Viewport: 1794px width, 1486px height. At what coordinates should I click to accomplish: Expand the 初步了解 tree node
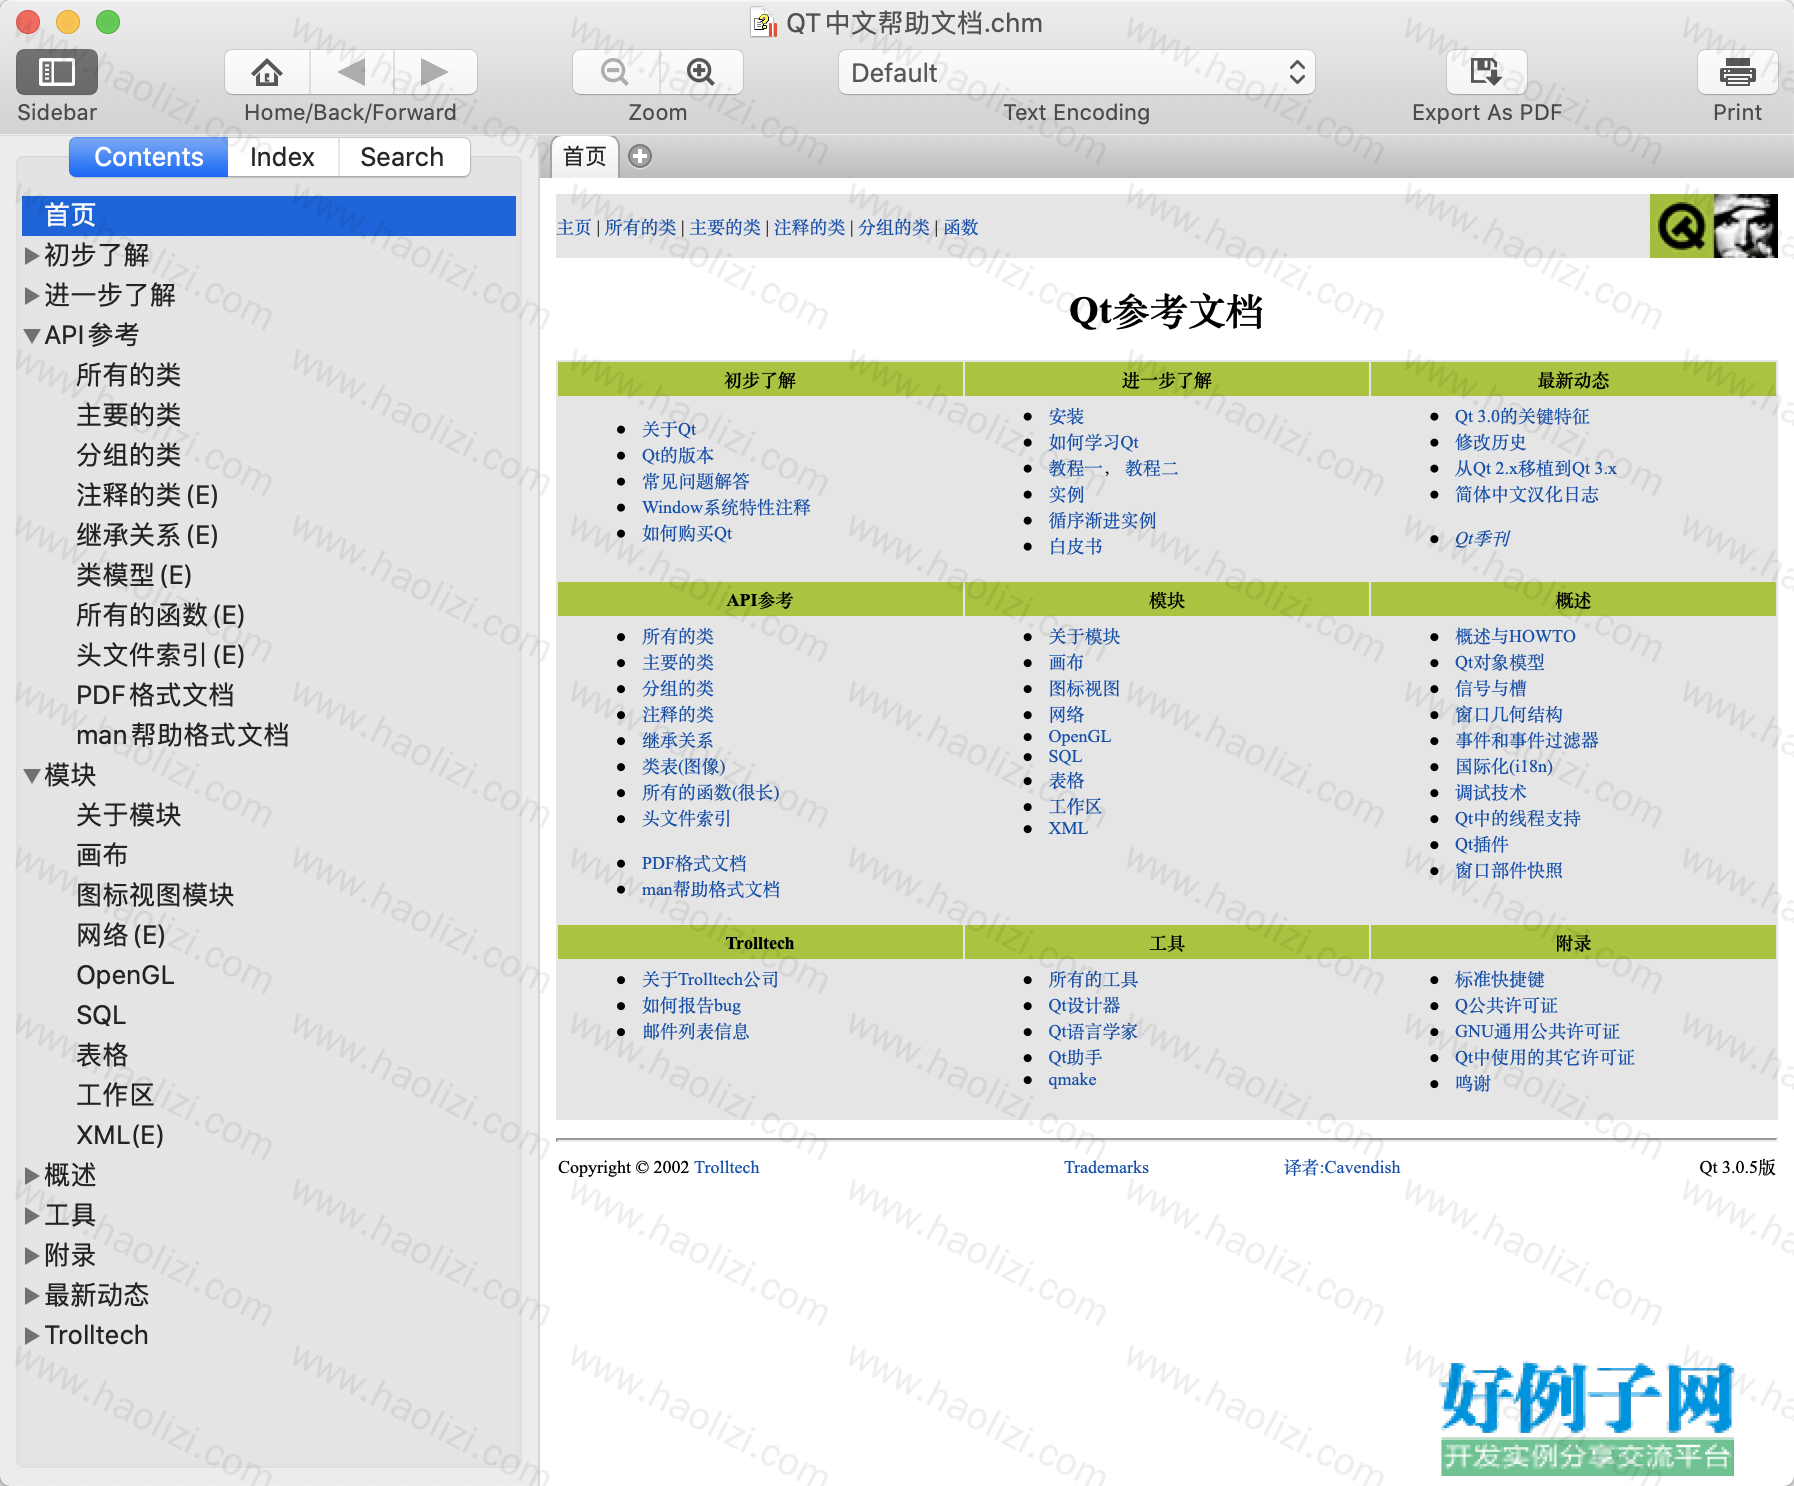[x=32, y=256]
